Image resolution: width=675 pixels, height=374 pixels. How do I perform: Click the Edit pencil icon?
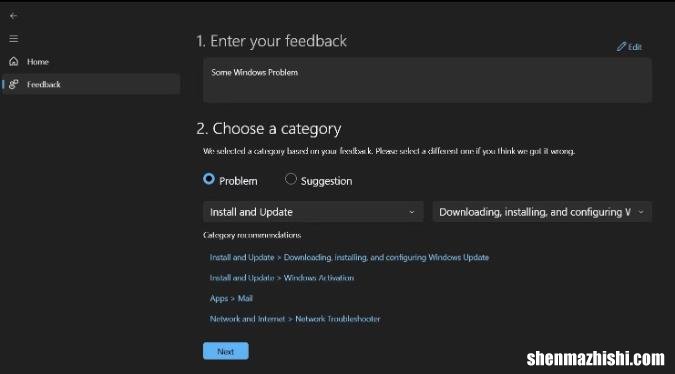621,46
